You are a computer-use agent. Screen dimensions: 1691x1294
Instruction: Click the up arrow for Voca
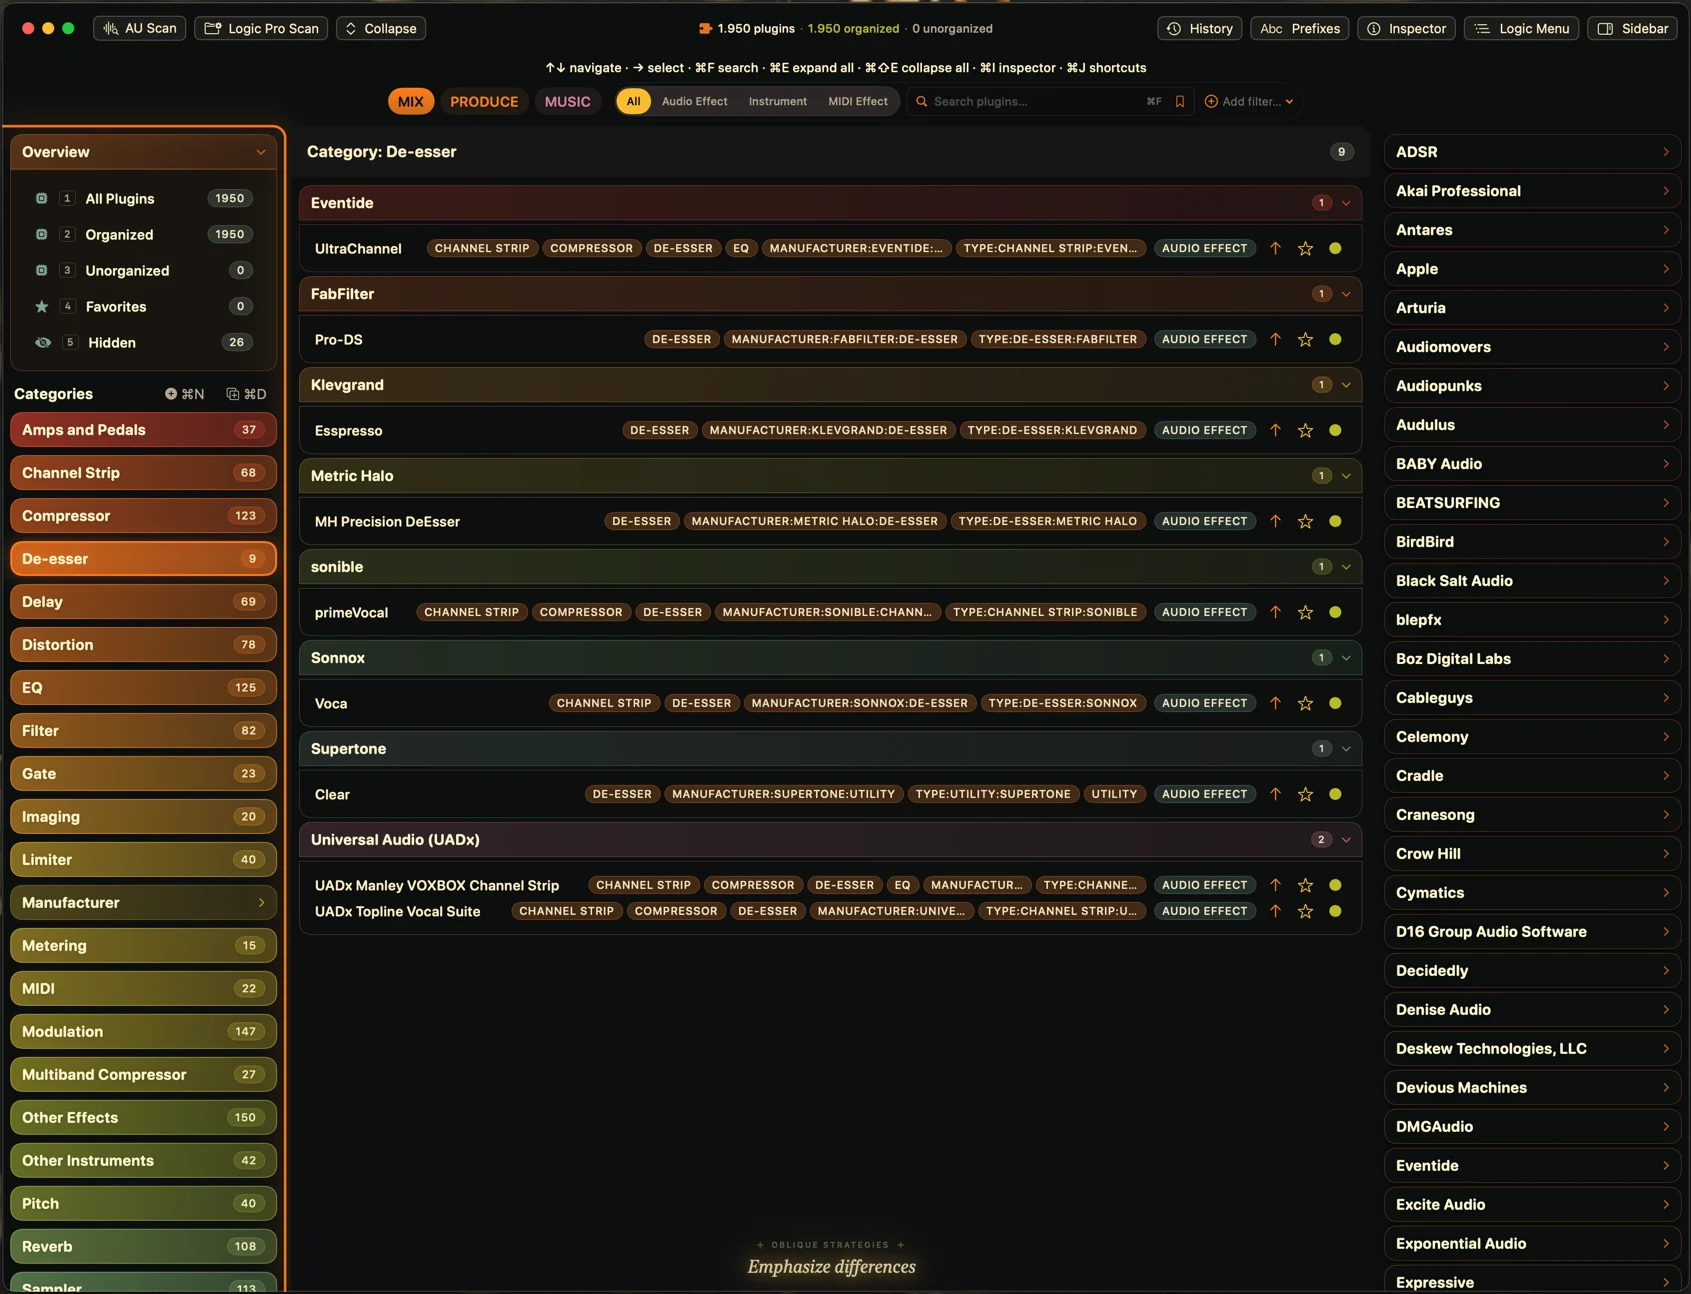pos(1275,703)
